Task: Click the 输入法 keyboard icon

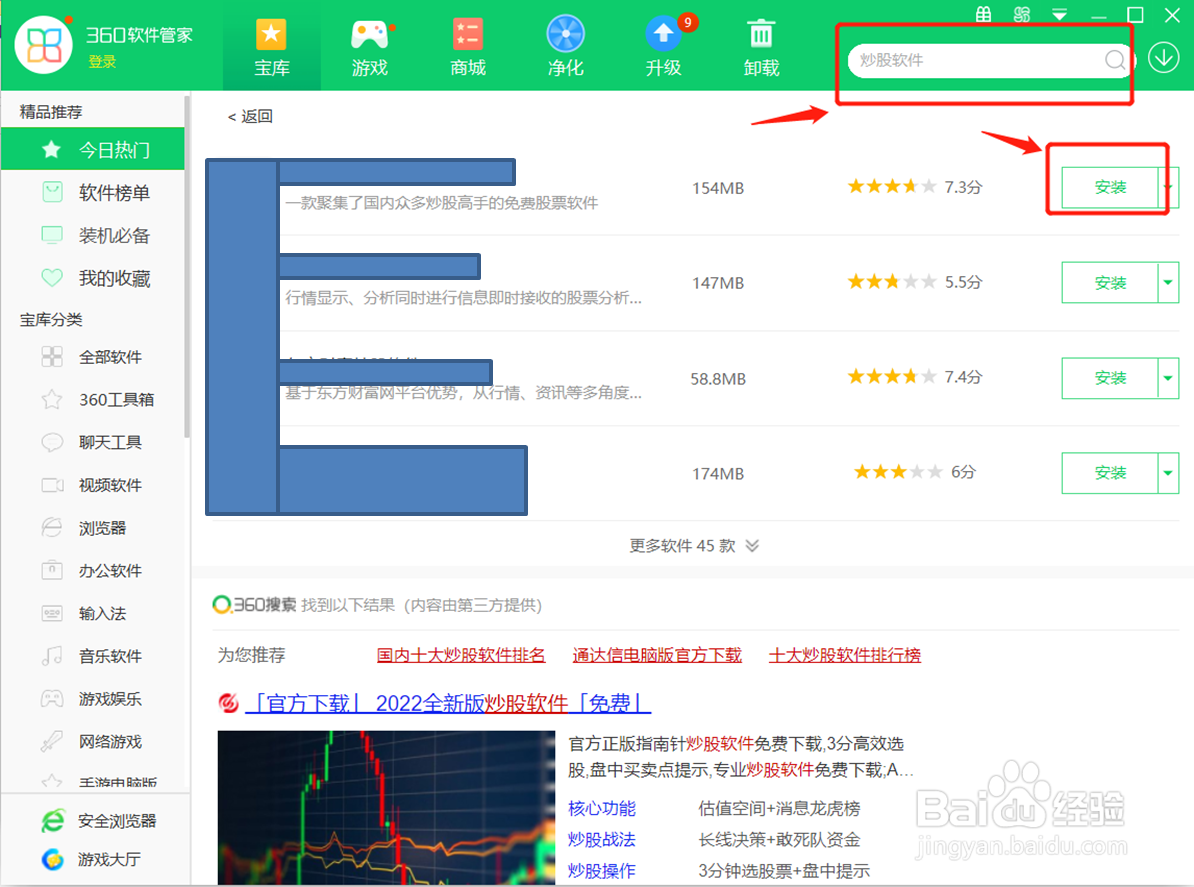Action: [x=52, y=613]
